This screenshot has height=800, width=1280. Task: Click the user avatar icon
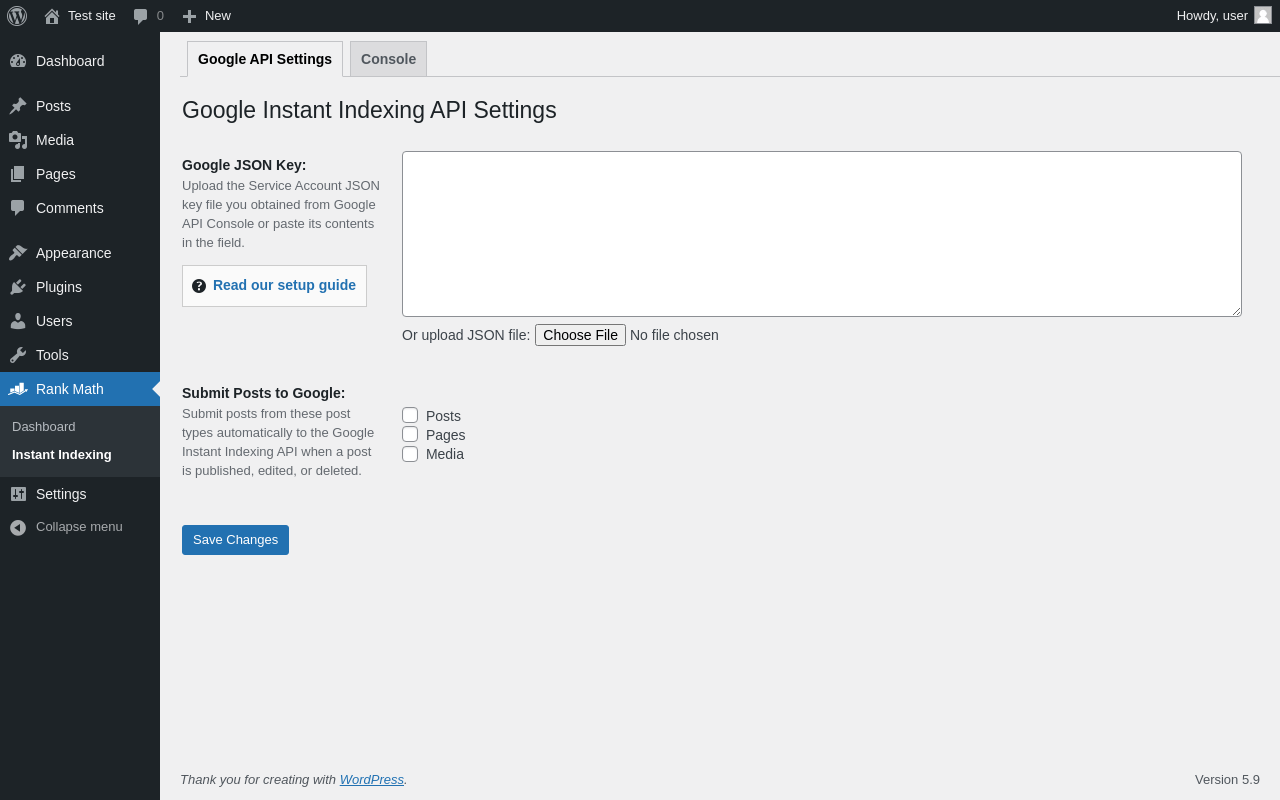pos(1263,15)
